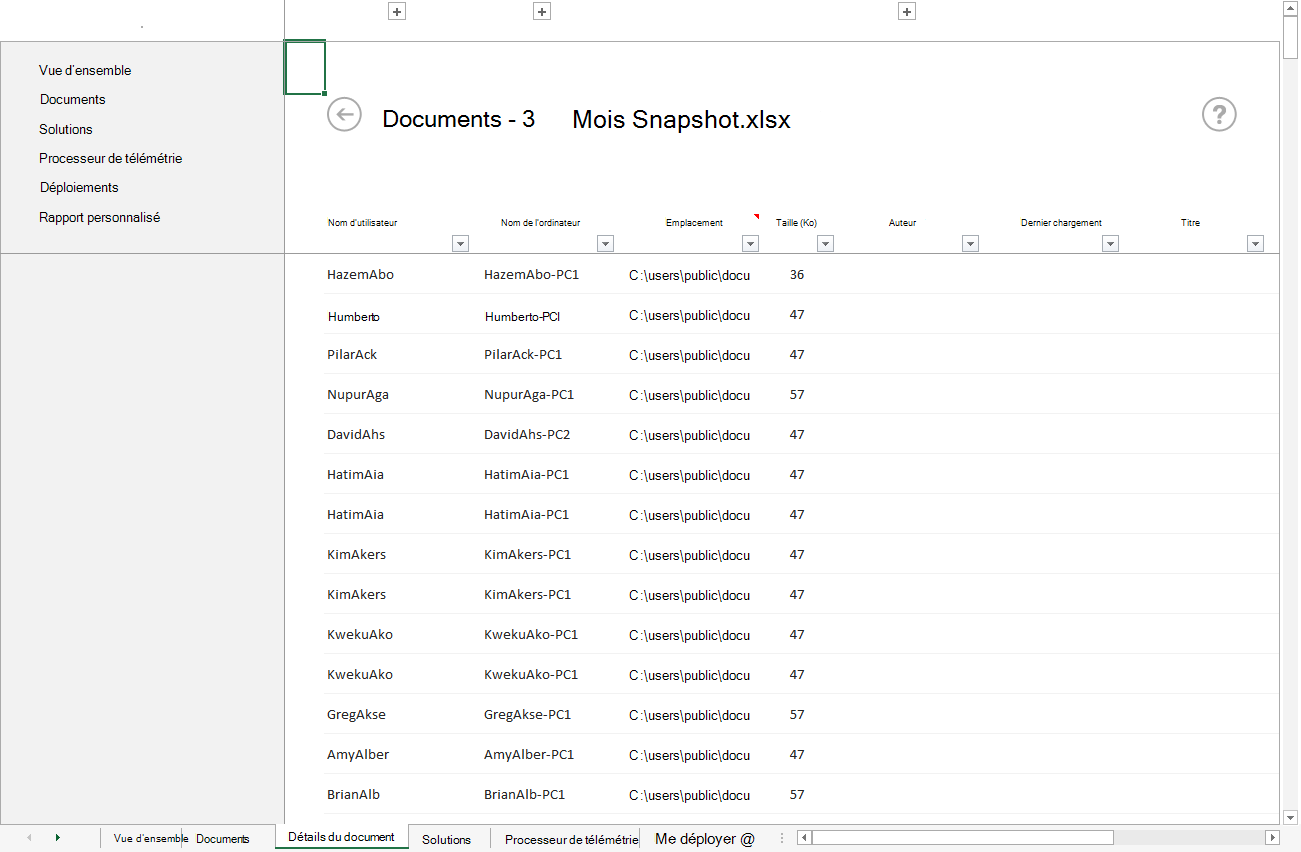
Task: Switch to the Solutions sheet tab
Action: (446, 840)
